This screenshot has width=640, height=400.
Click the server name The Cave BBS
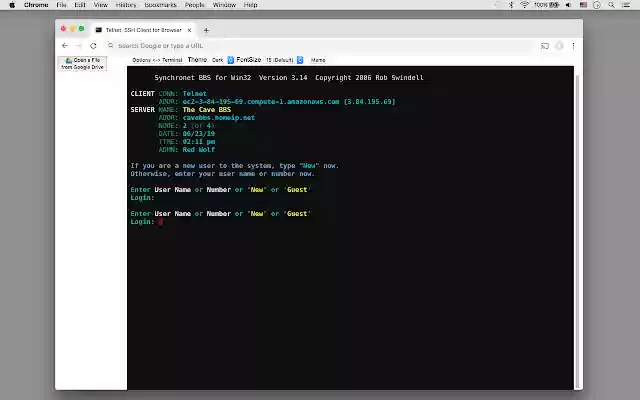click(207, 109)
